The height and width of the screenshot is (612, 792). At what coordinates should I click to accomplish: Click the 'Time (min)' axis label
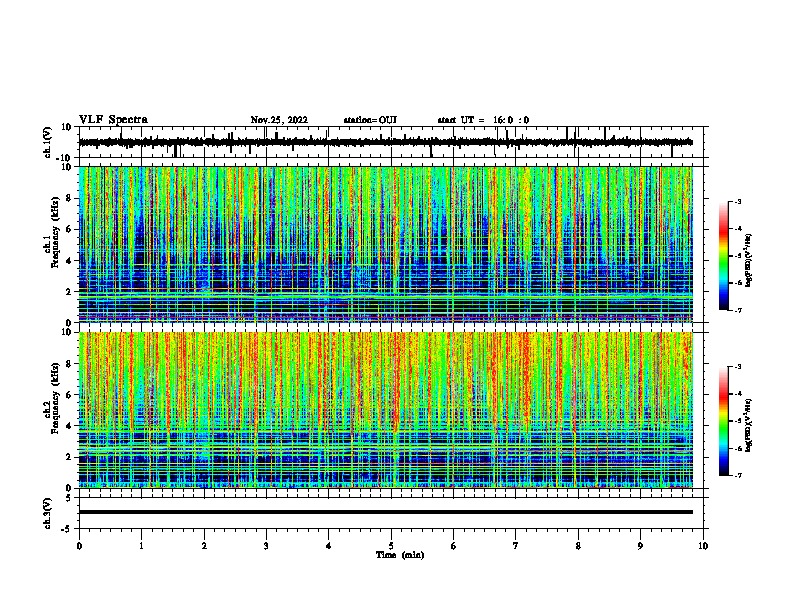coord(400,555)
